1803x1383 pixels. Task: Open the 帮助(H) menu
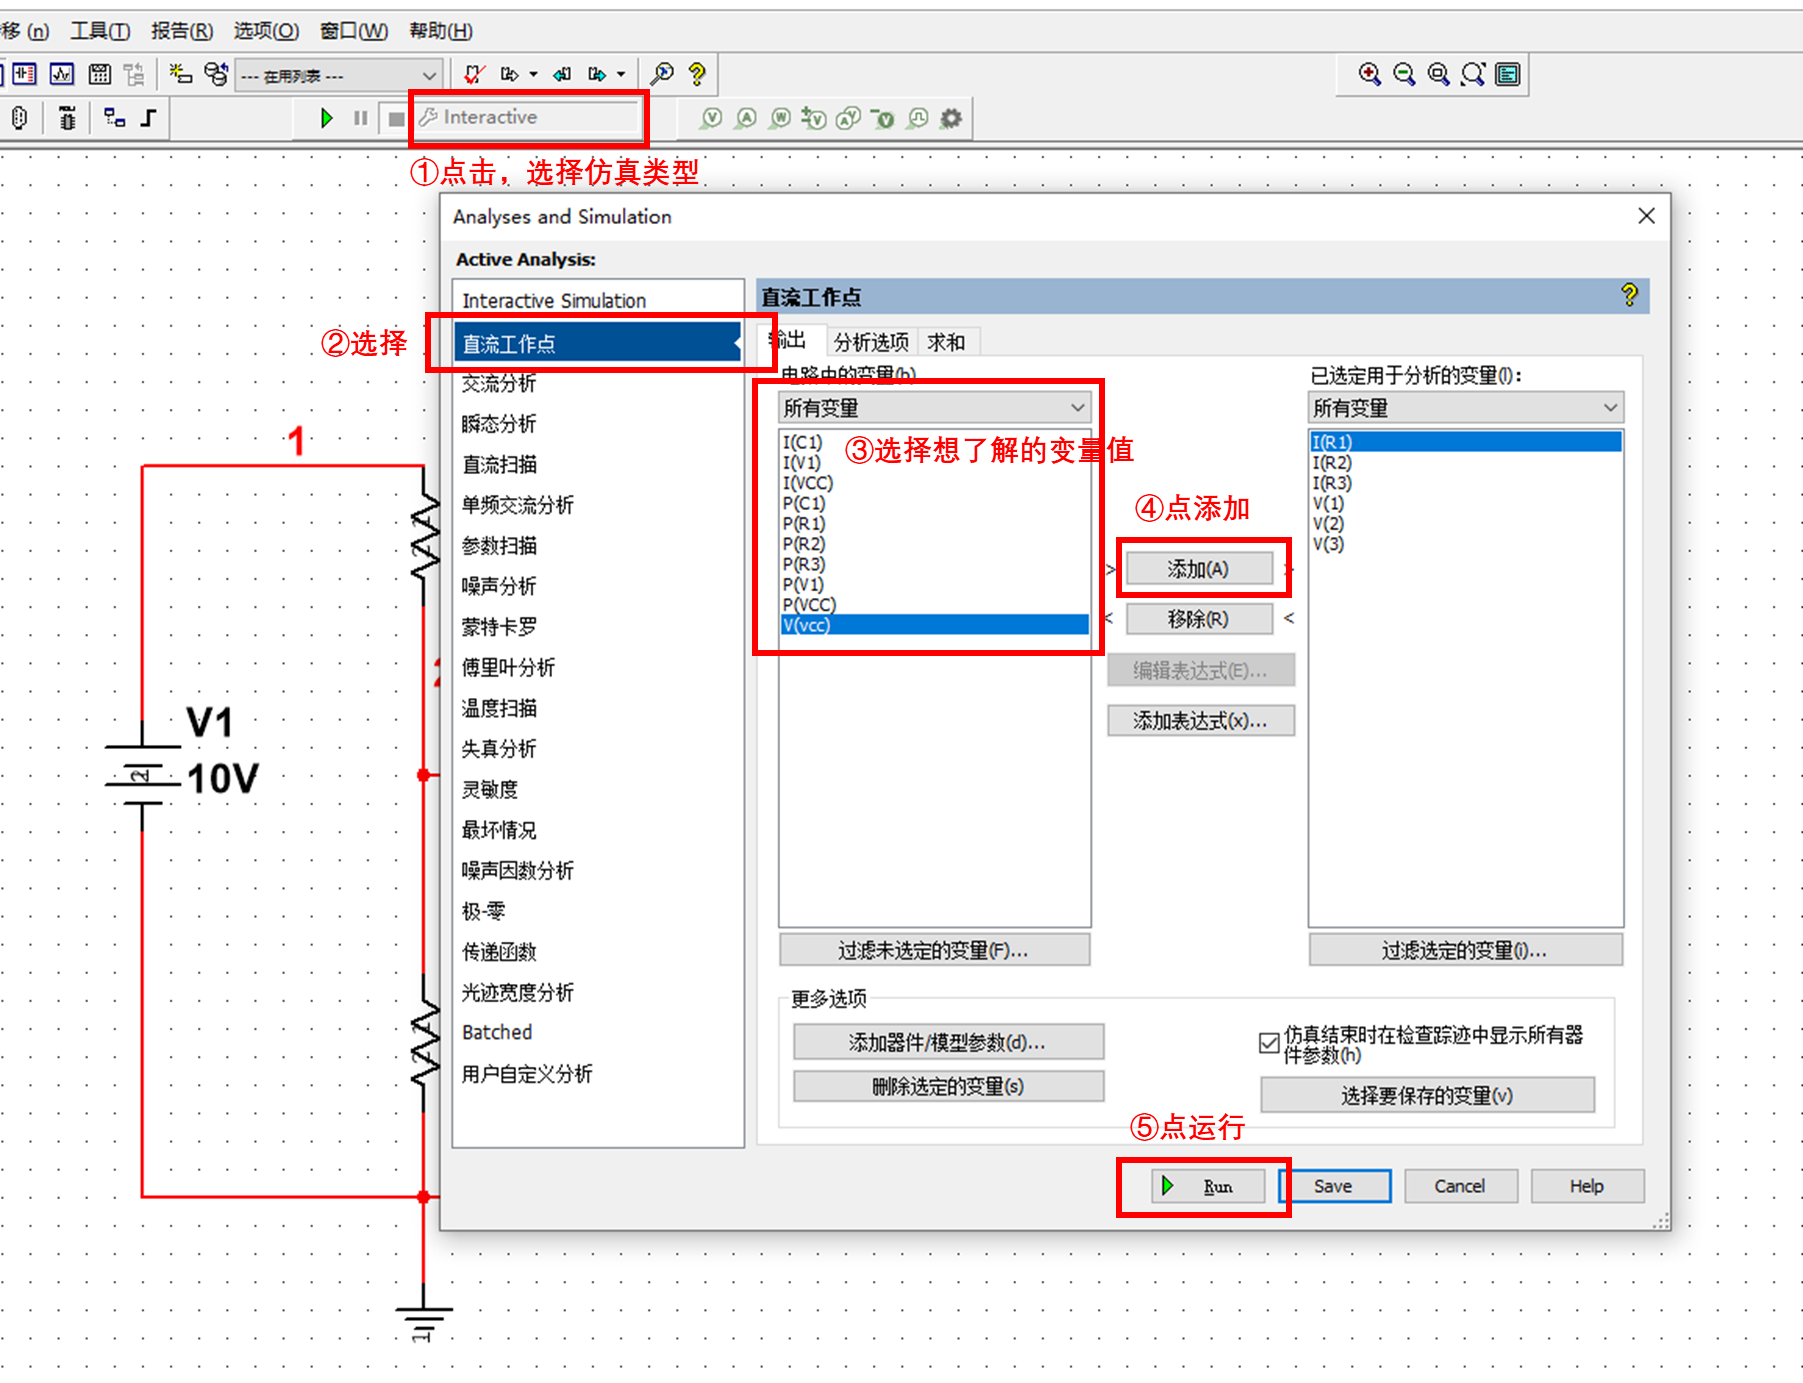(441, 31)
